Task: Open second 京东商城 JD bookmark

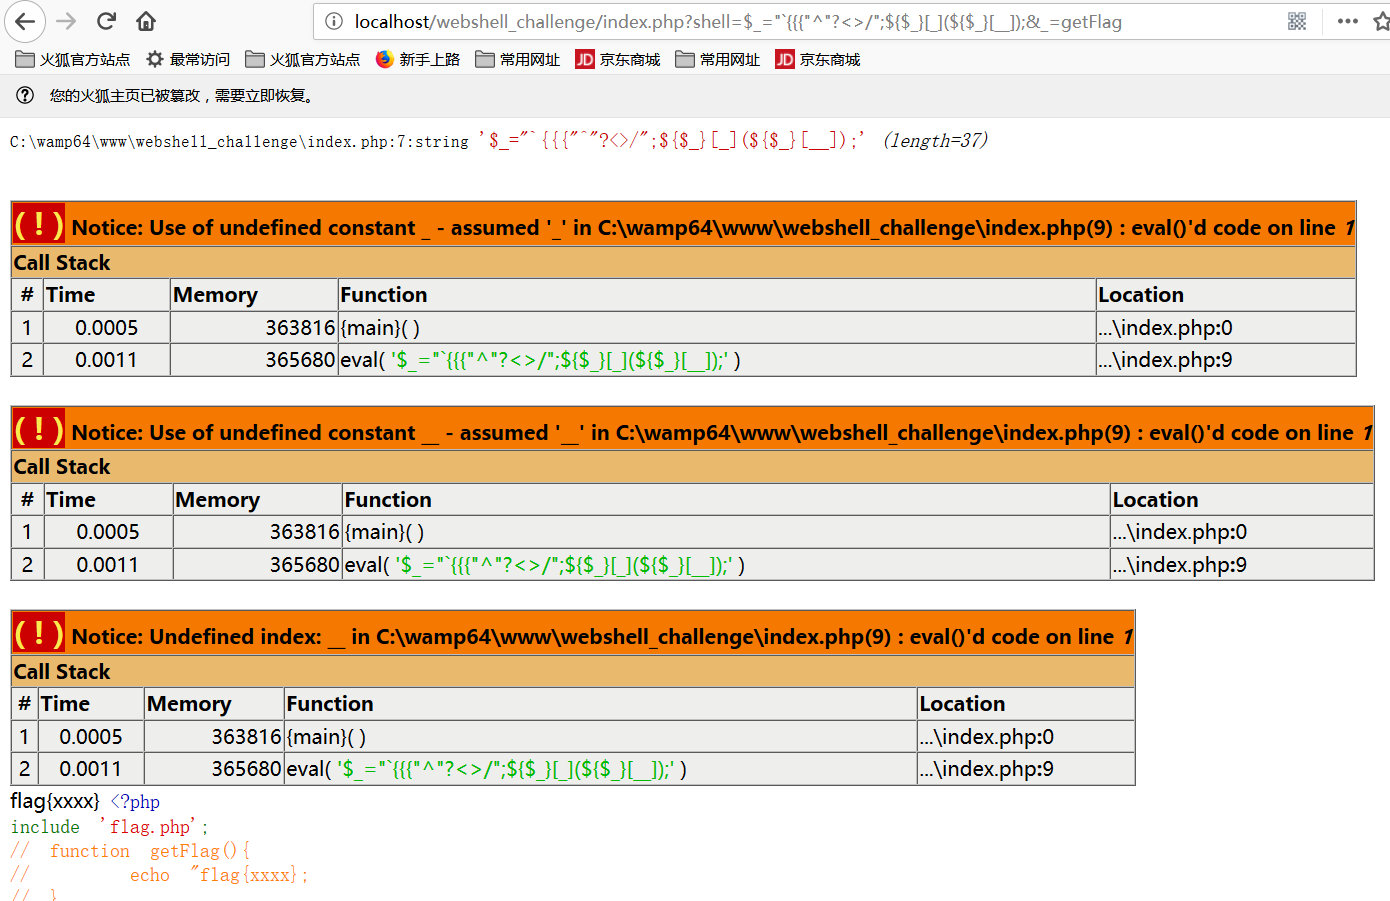Action: tap(818, 60)
